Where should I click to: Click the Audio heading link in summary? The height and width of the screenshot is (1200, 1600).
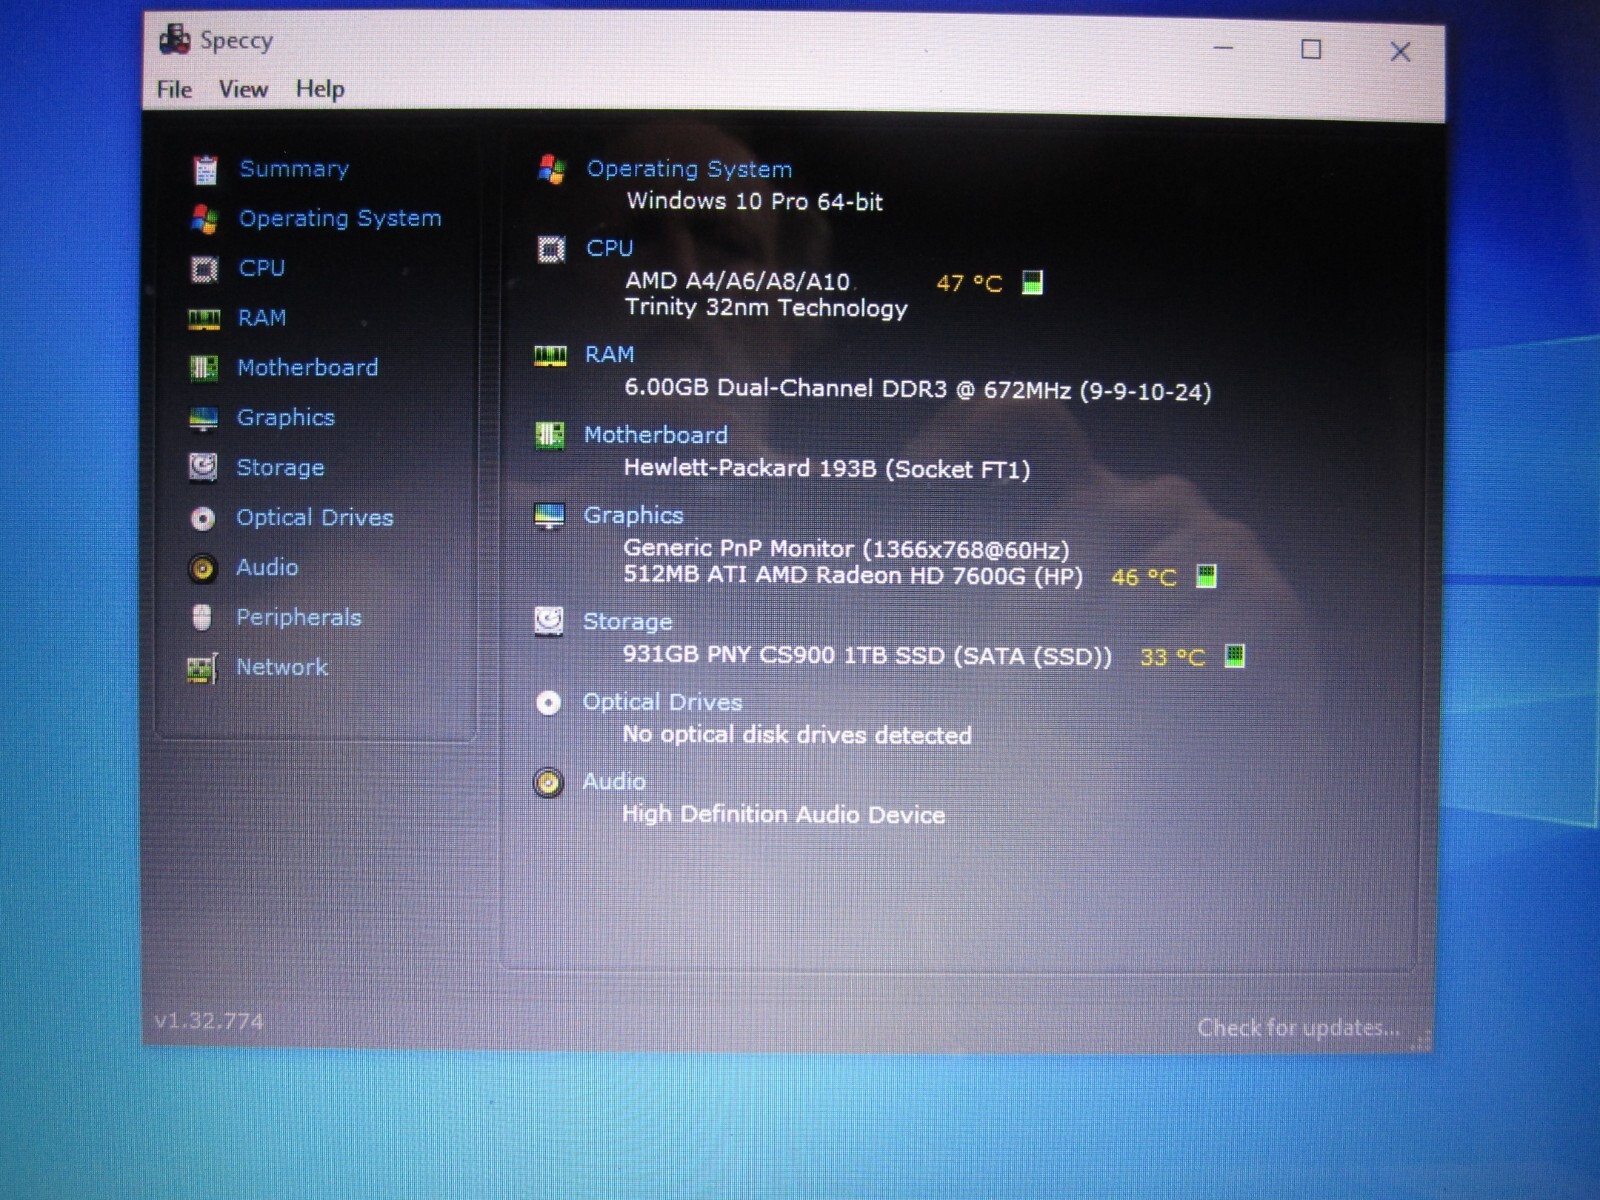pos(613,781)
